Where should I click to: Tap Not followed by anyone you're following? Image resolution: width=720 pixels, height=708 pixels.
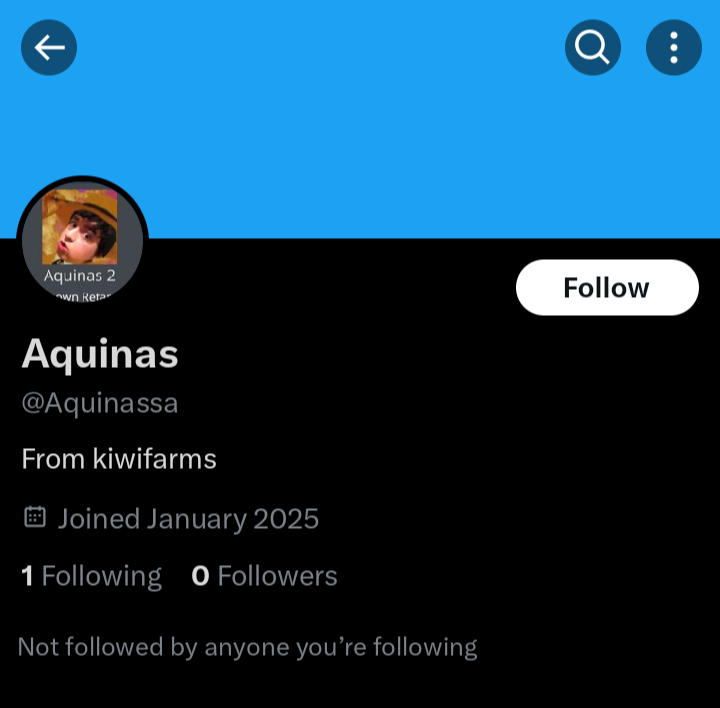click(247, 647)
